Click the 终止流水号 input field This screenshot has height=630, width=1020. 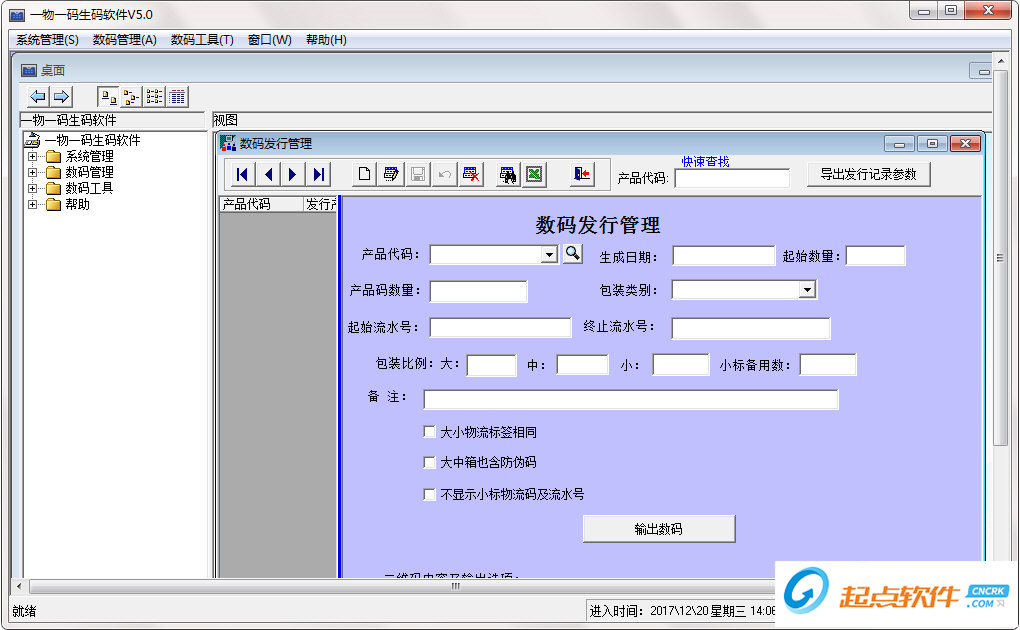pos(751,329)
